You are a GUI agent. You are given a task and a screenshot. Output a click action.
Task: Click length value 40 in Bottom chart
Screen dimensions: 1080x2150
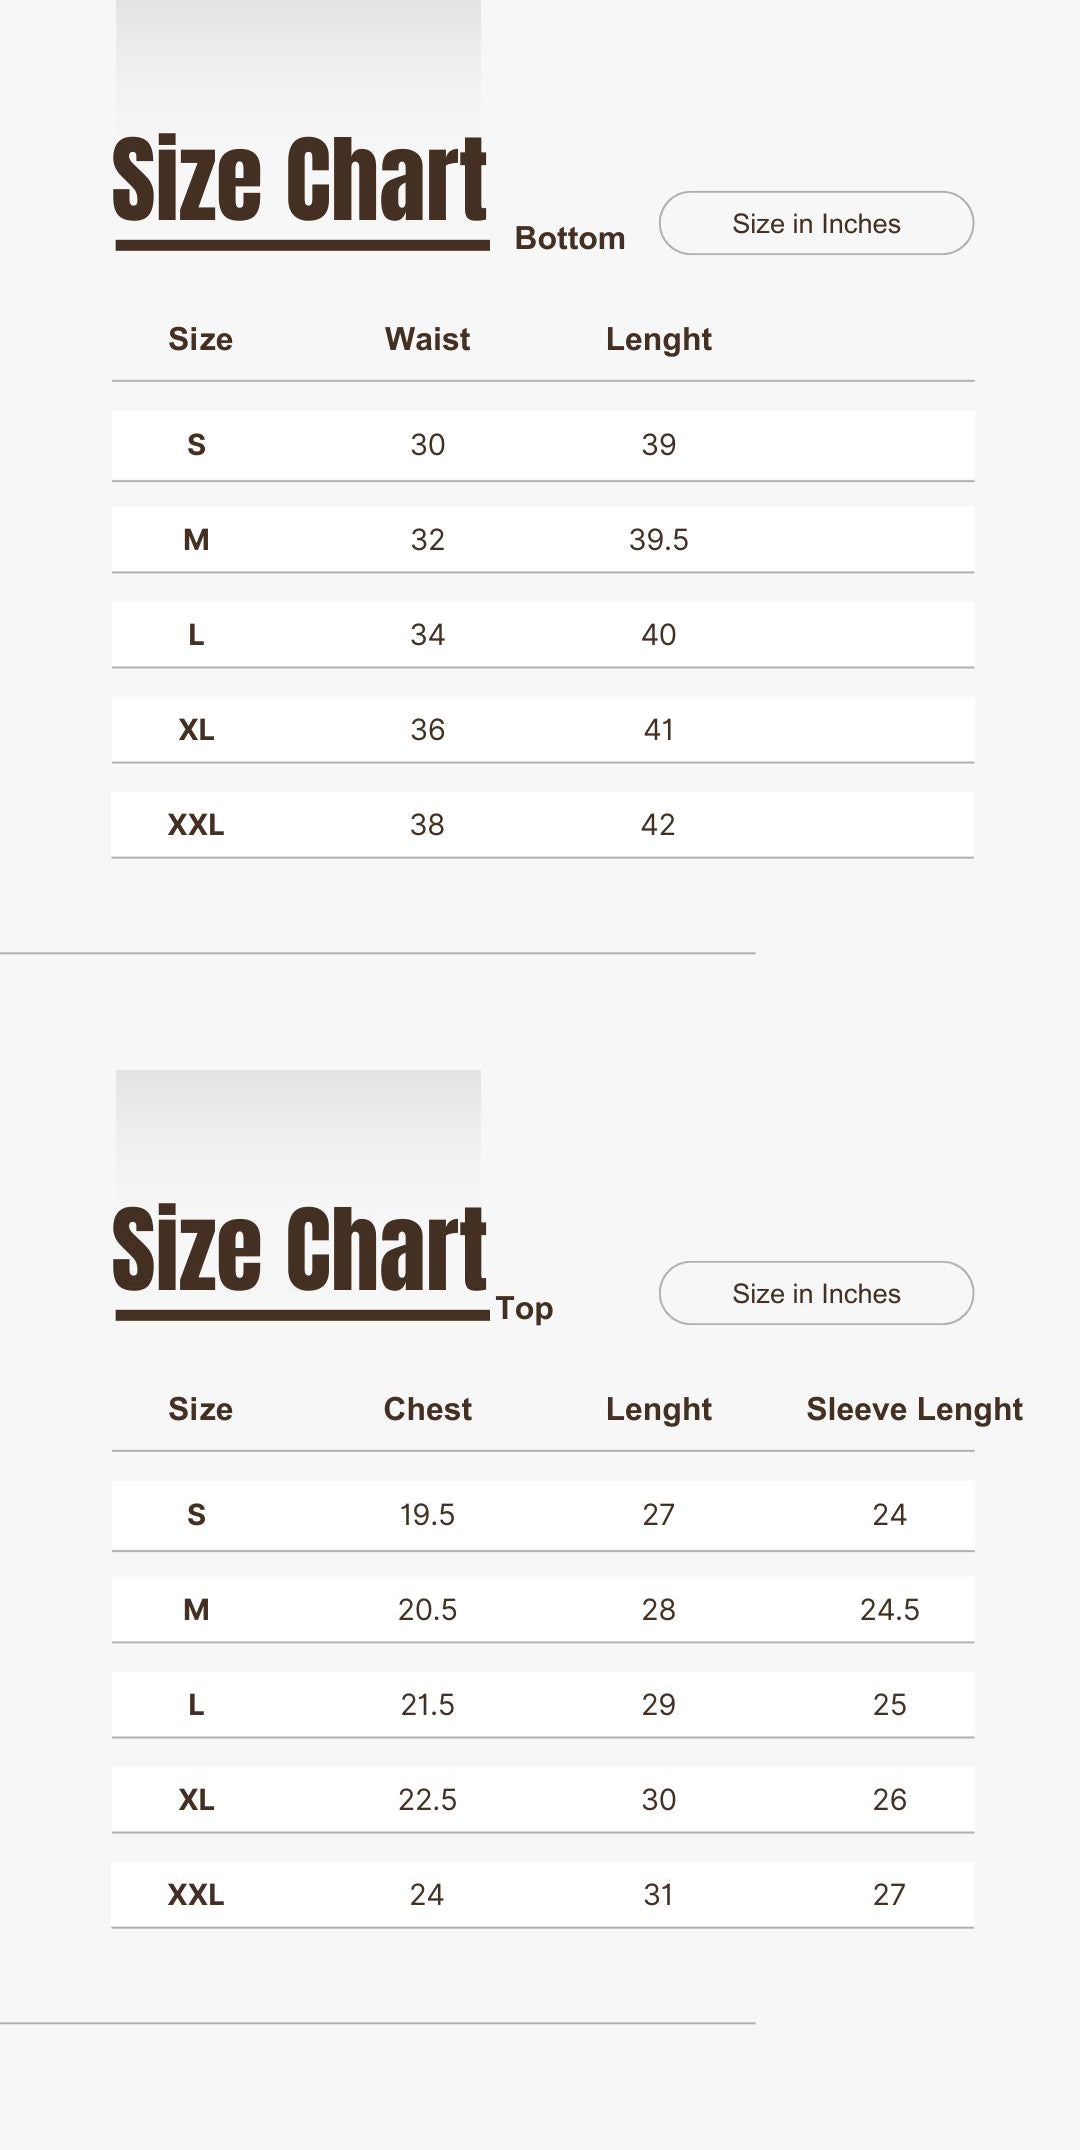[658, 635]
